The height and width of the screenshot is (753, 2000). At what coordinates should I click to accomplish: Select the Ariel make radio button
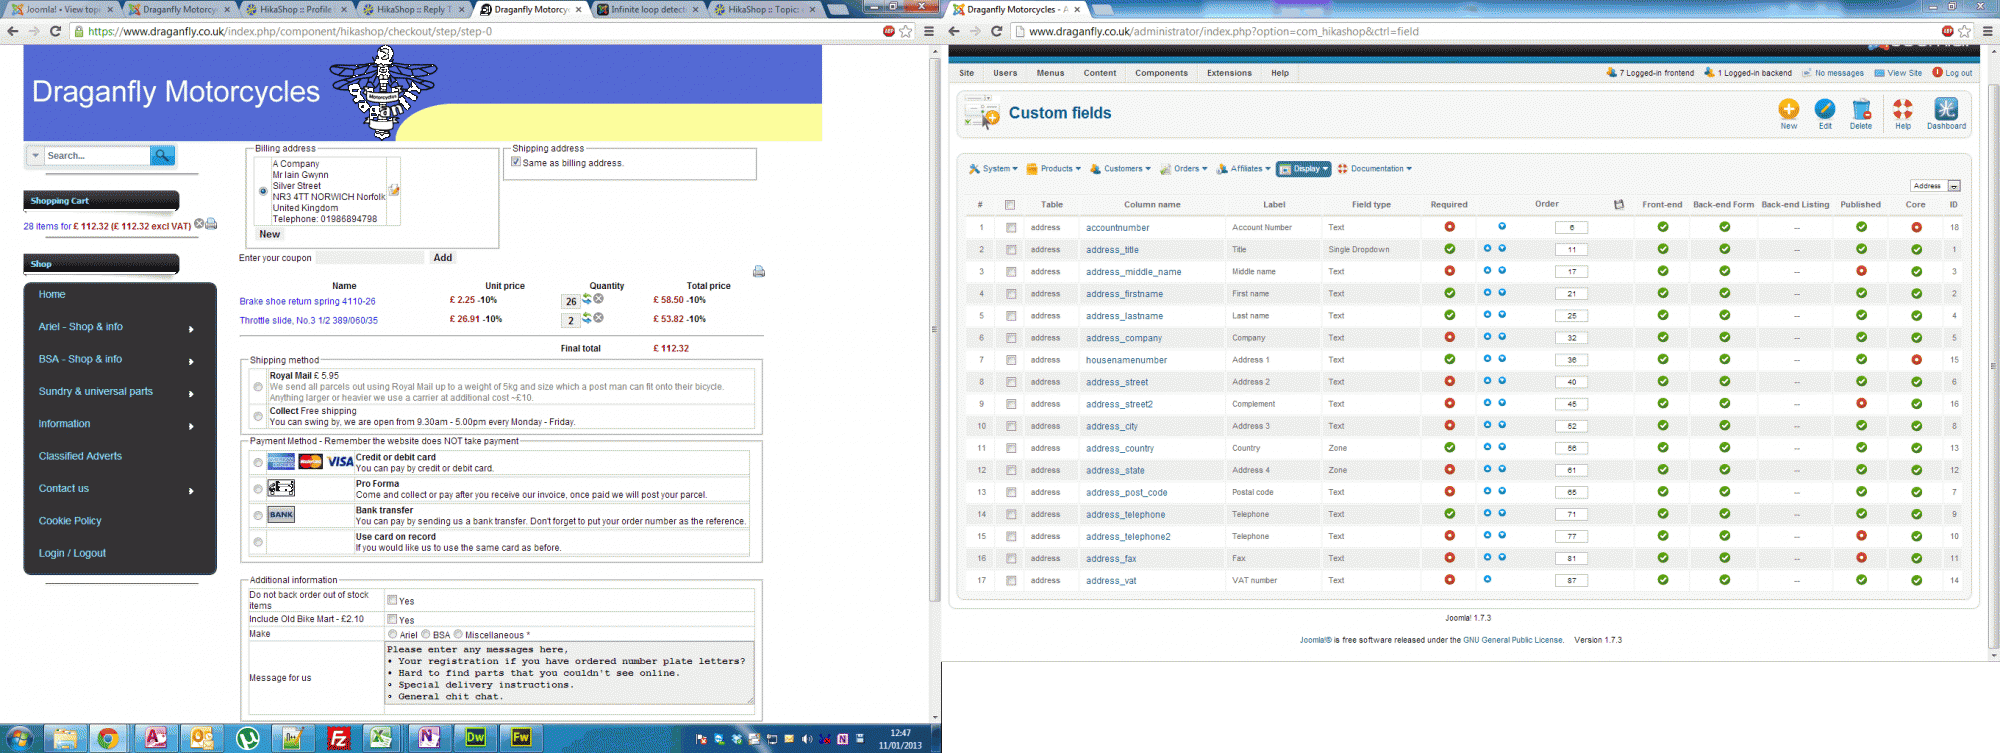392,634
